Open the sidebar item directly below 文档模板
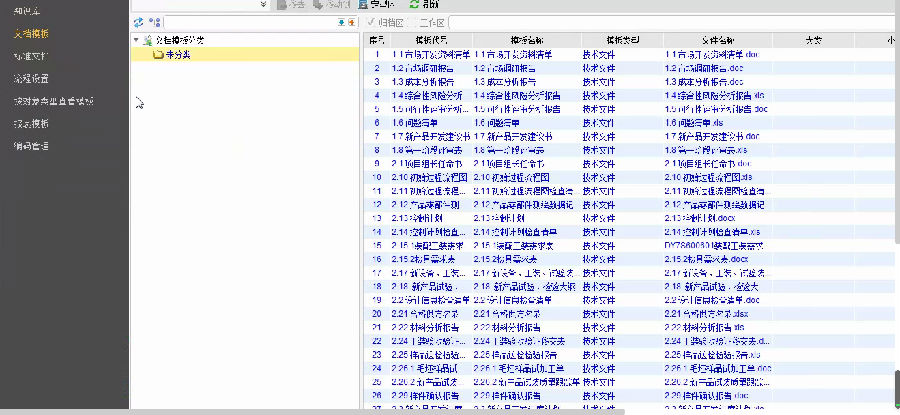 coord(31,56)
